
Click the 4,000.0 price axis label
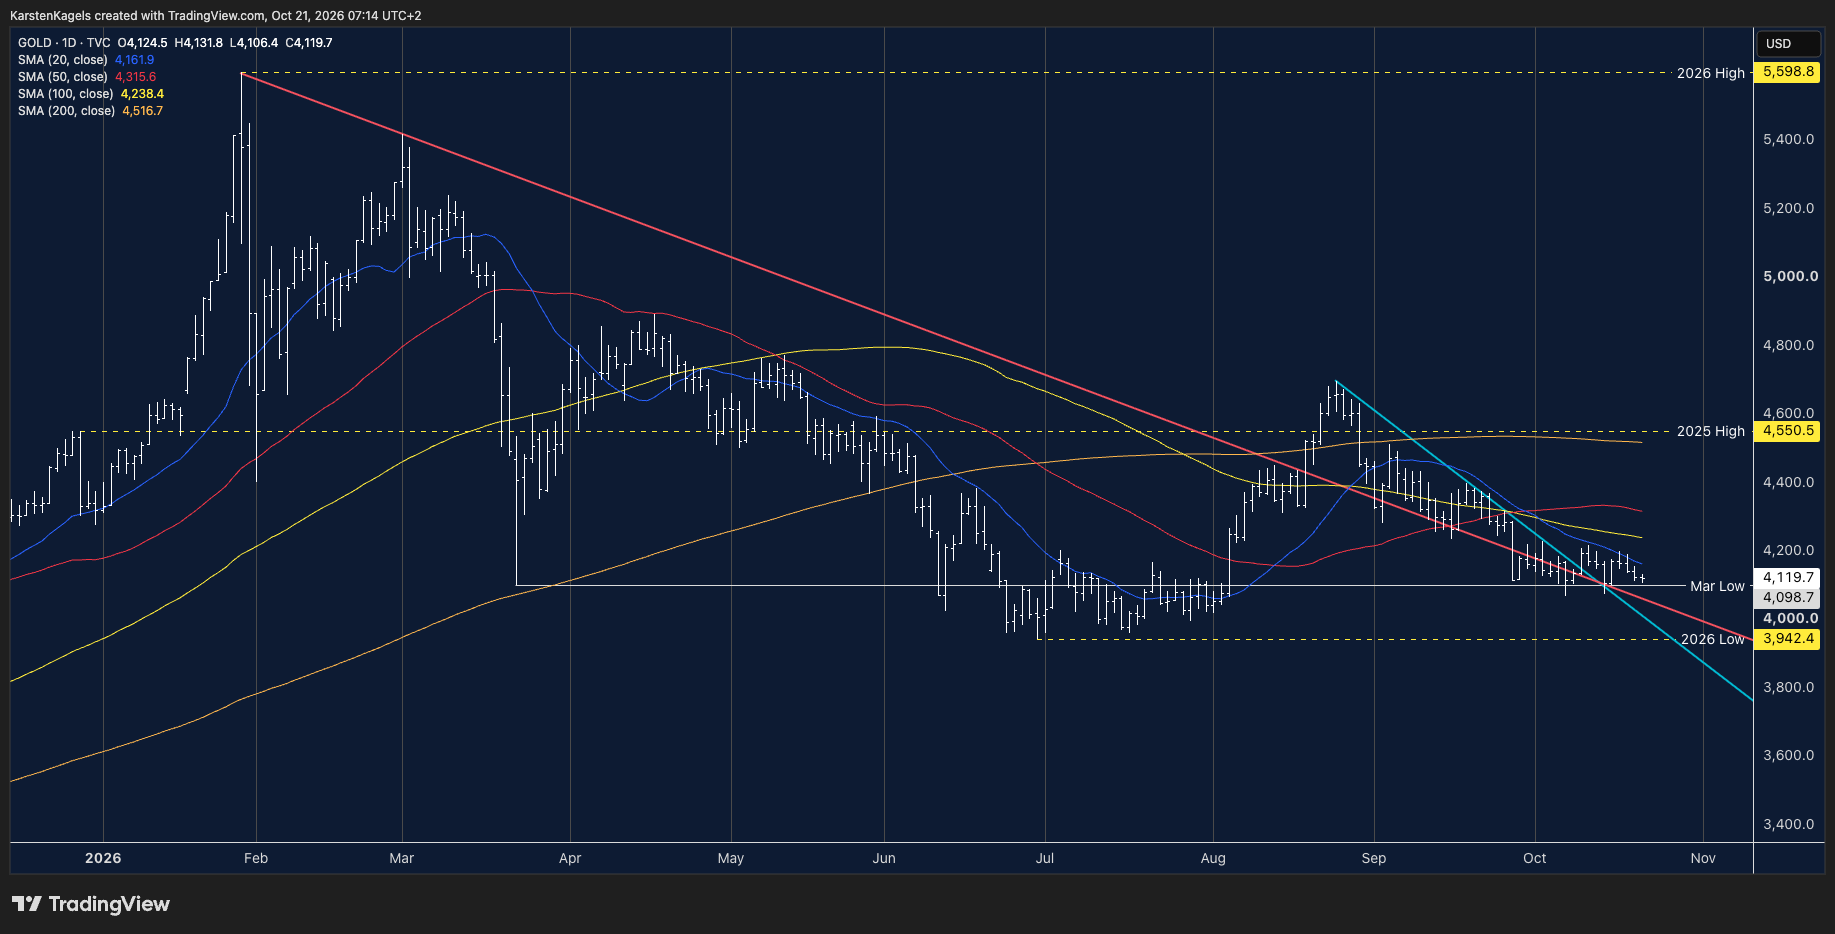pyautogui.click(x=1790, y=618)
